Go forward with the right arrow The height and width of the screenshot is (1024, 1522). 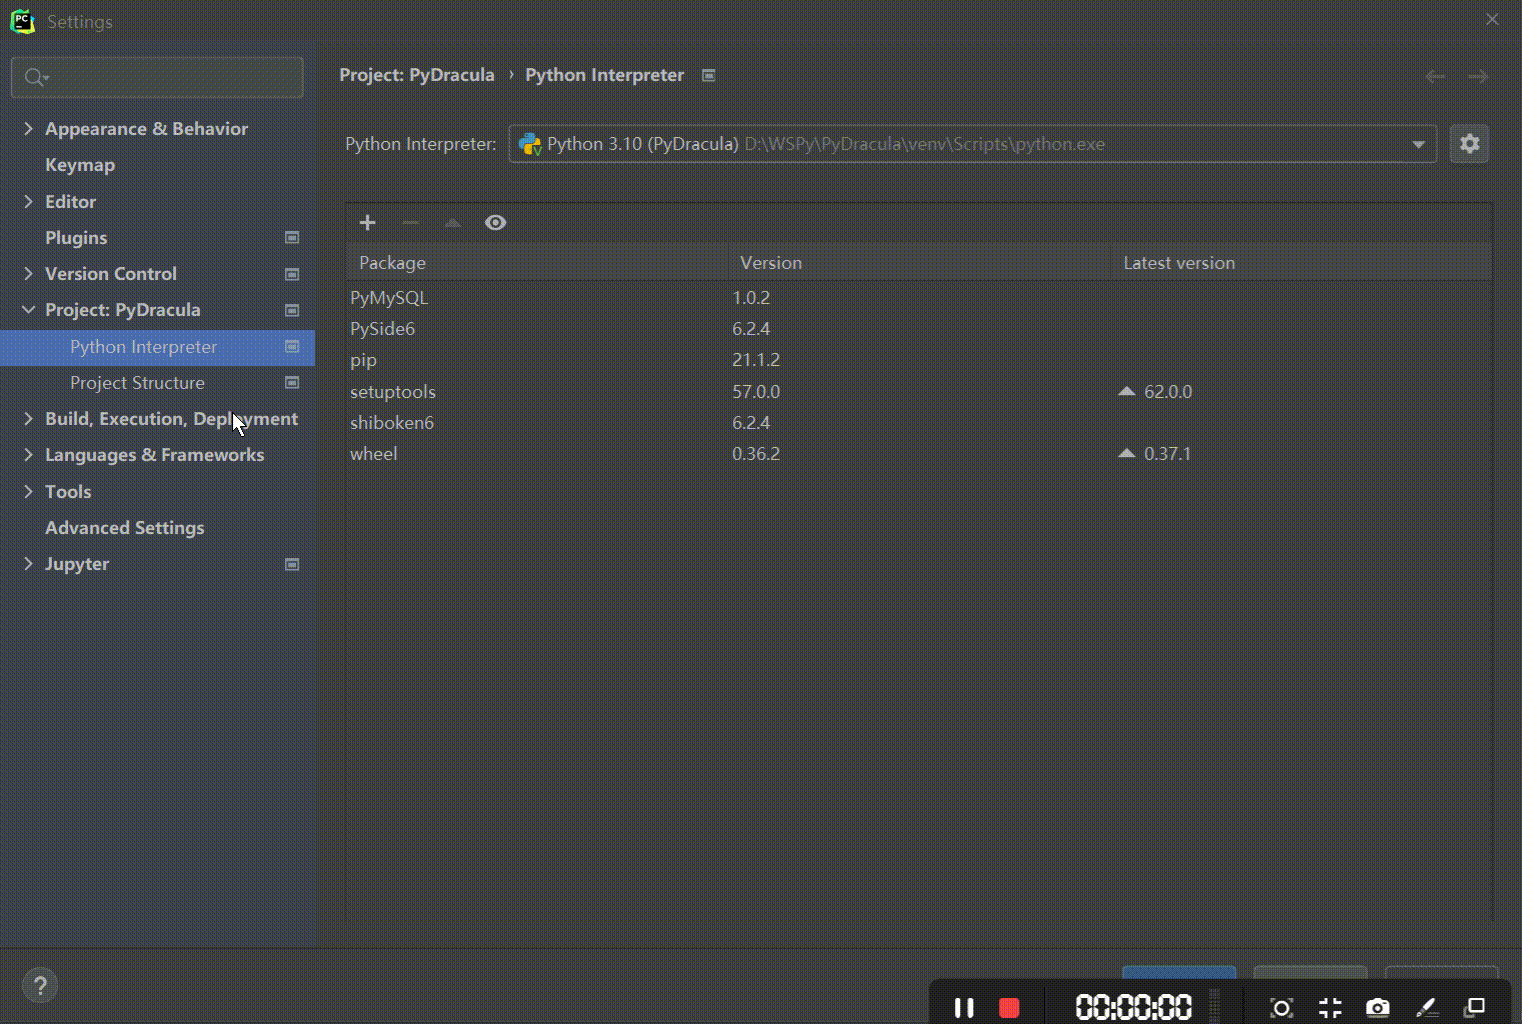click(x=1478, y=76)
